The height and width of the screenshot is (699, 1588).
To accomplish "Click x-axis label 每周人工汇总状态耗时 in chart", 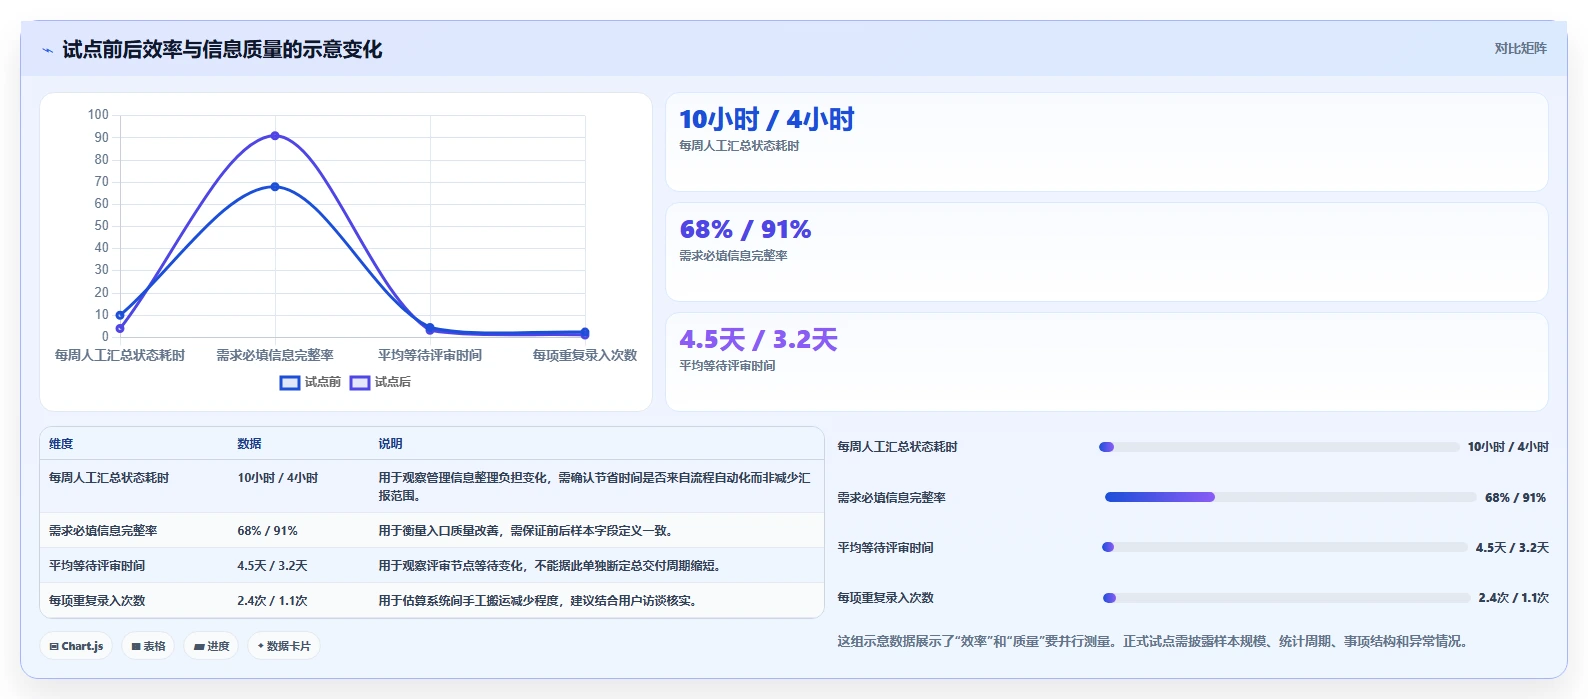I will tap(120, 355).
